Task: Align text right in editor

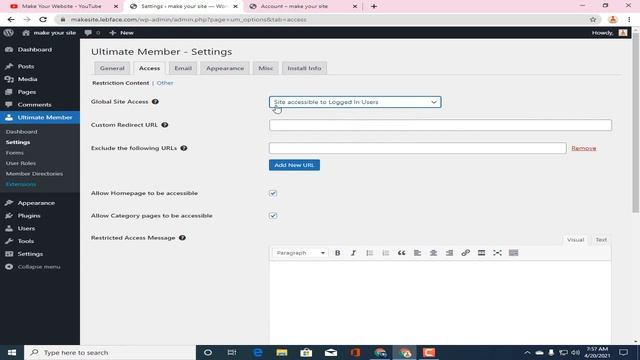Action: point(449,253)
